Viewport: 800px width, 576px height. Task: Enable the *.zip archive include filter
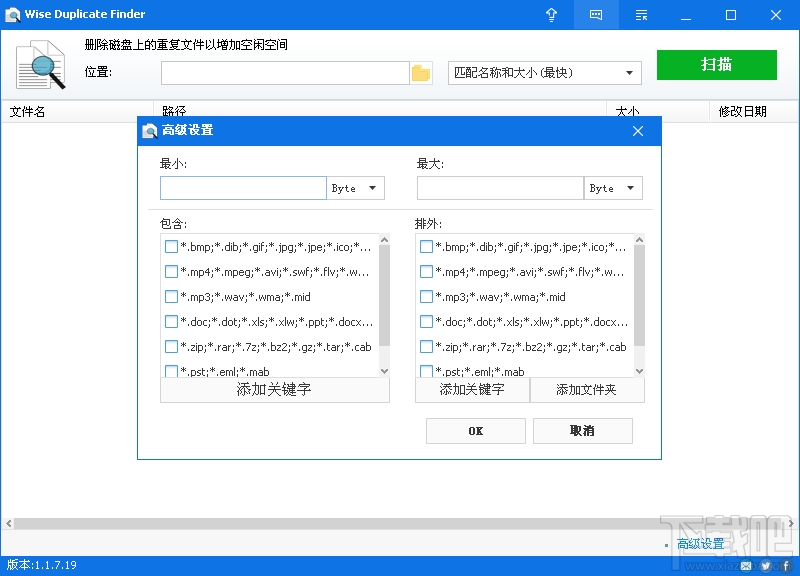click(170, 346)
